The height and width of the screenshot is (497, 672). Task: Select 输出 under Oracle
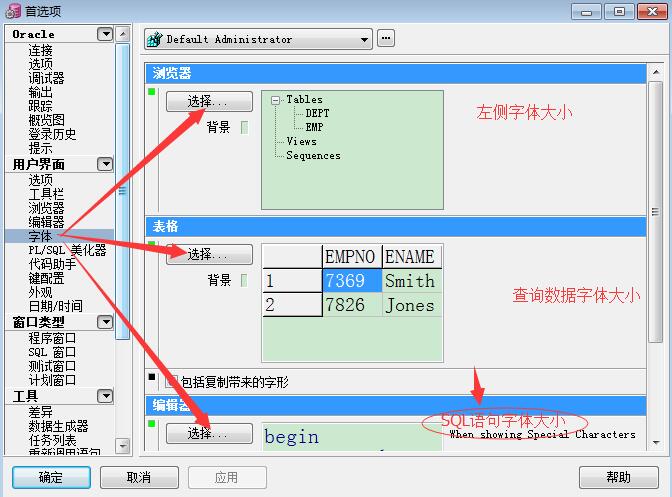pyautogui.click(x=41, y=92)
